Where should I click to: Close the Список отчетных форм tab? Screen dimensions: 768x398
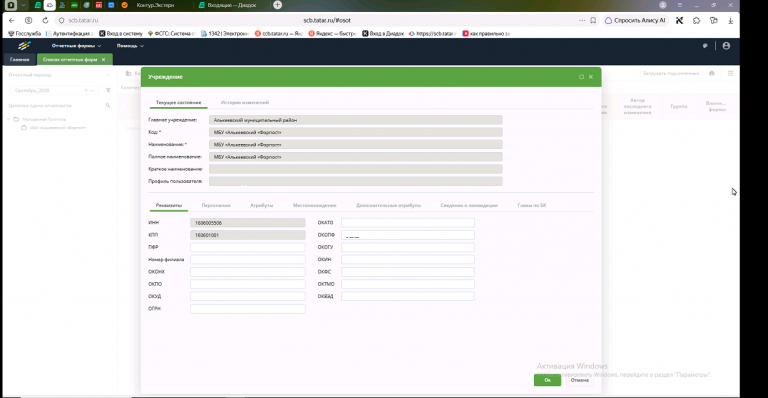click(103, 60)
